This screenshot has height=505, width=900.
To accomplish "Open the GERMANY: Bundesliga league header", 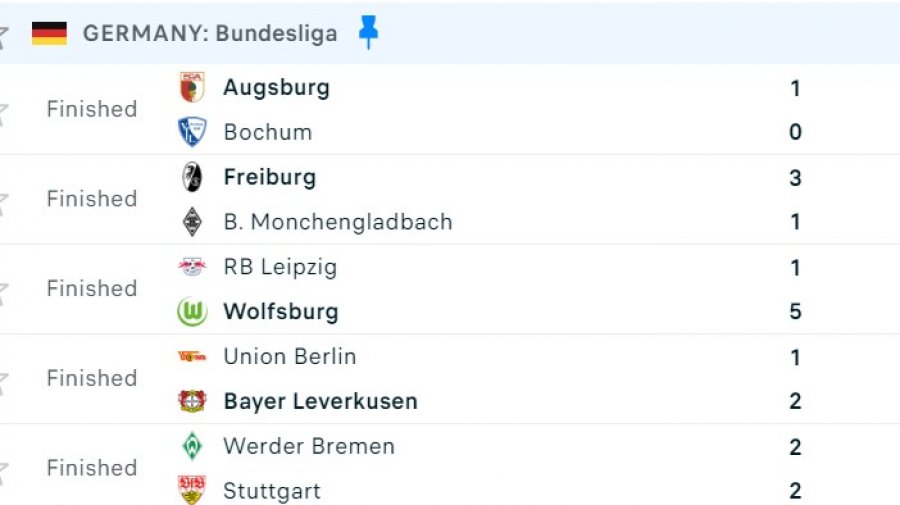I will pos(210,33).
